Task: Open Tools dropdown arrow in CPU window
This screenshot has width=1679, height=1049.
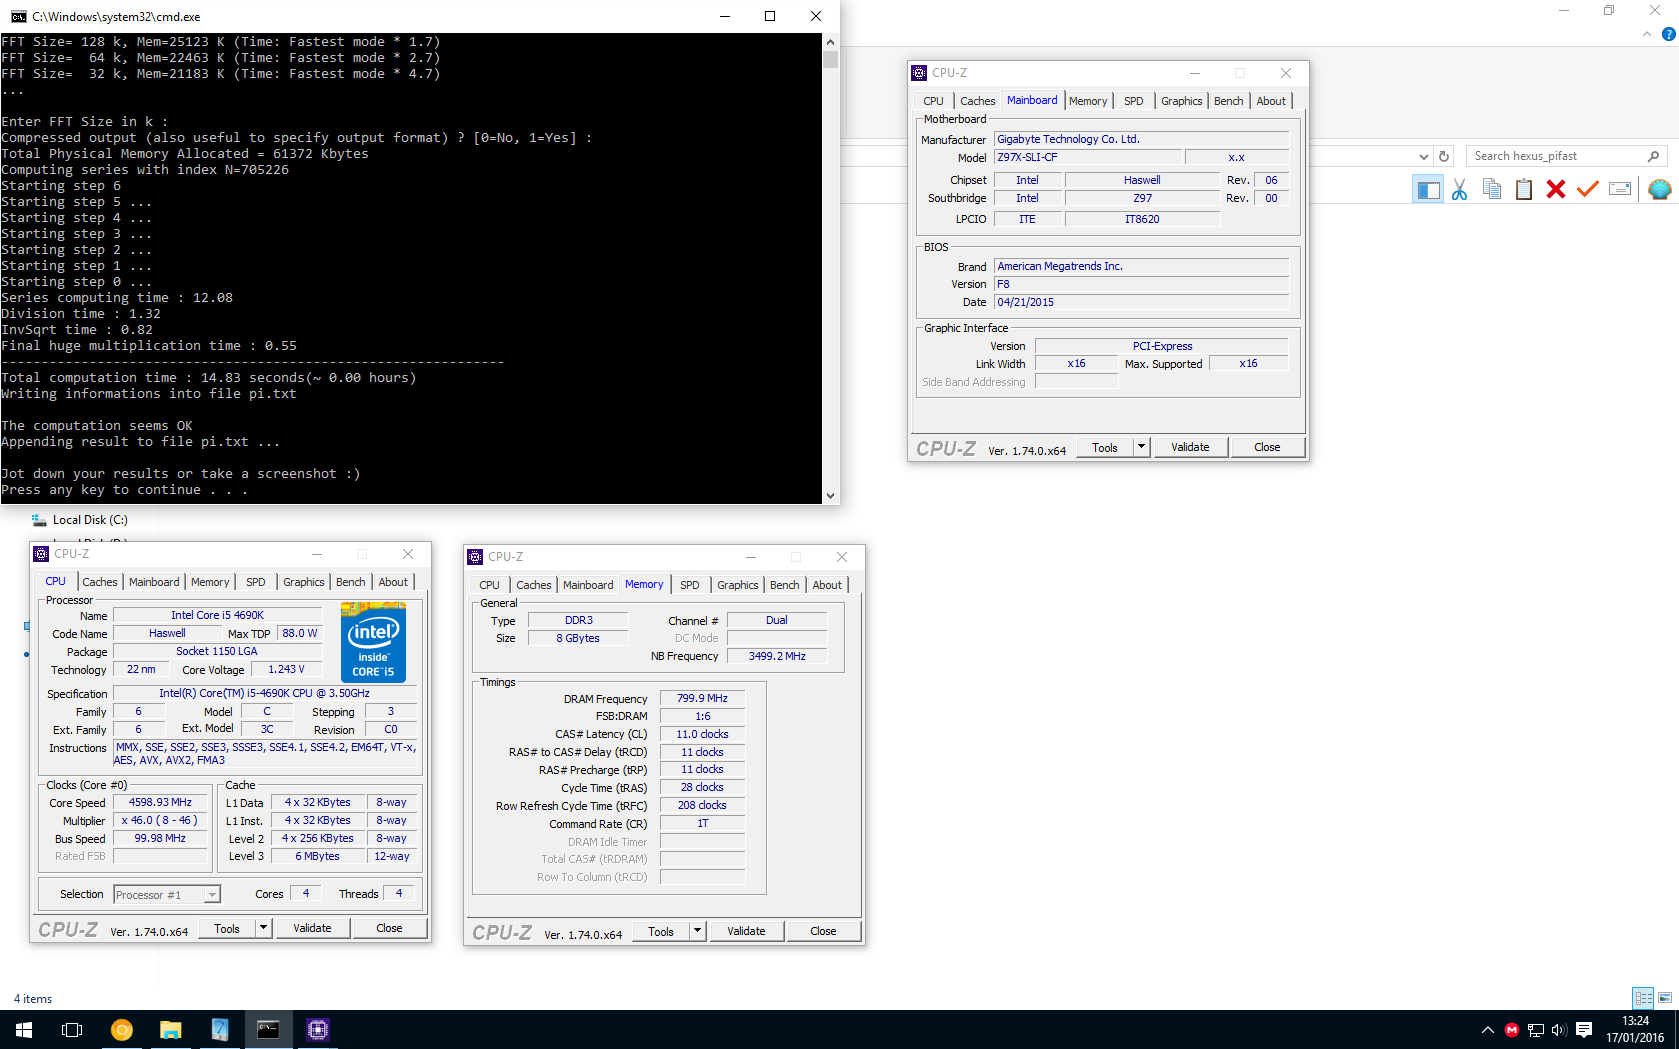Action: [x=264, y=928]
